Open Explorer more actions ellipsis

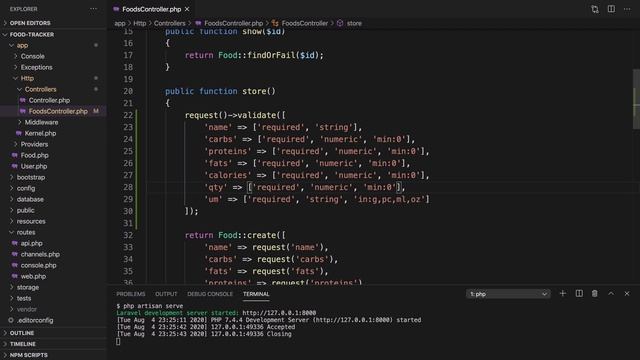tap(93, 9)
